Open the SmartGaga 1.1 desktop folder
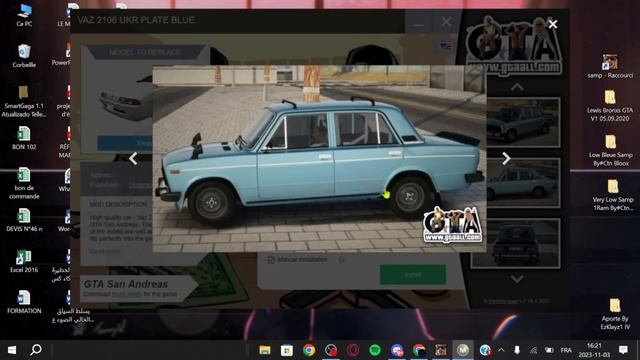 pos(24,102)
